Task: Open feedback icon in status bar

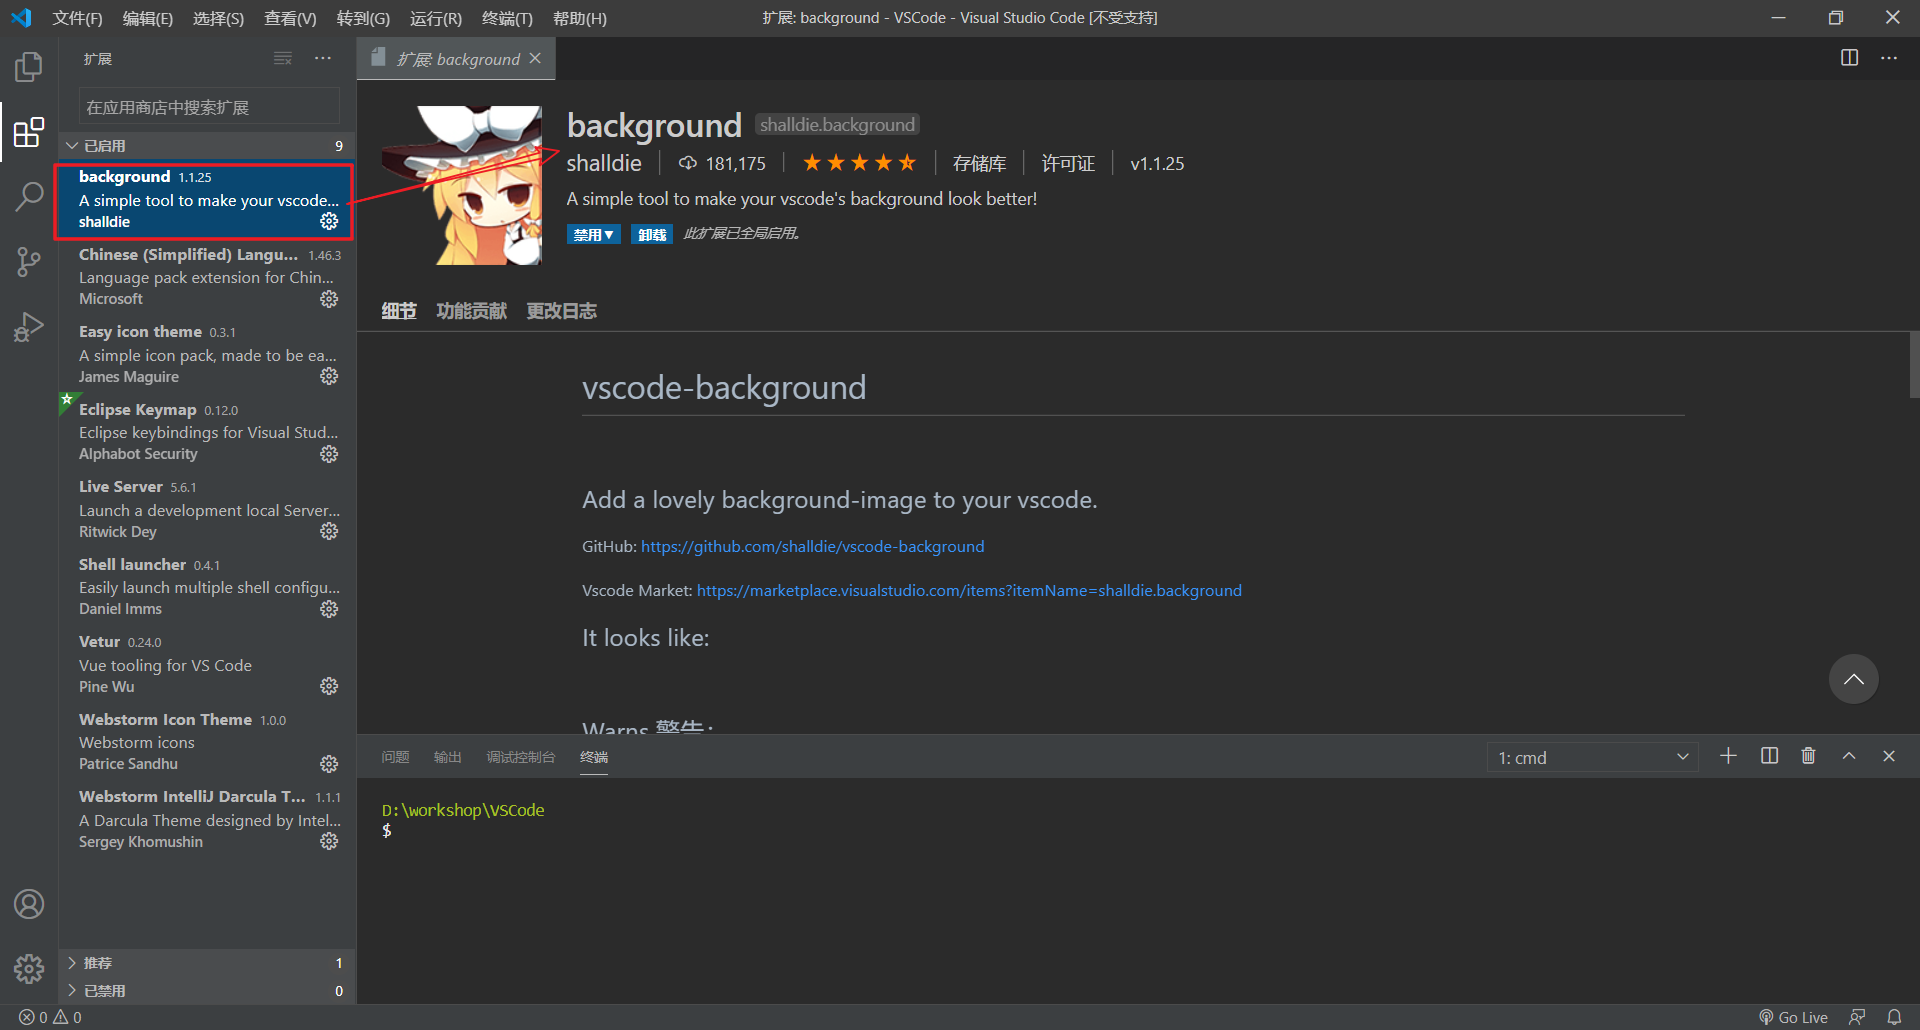Action: coord(1857,1017)
